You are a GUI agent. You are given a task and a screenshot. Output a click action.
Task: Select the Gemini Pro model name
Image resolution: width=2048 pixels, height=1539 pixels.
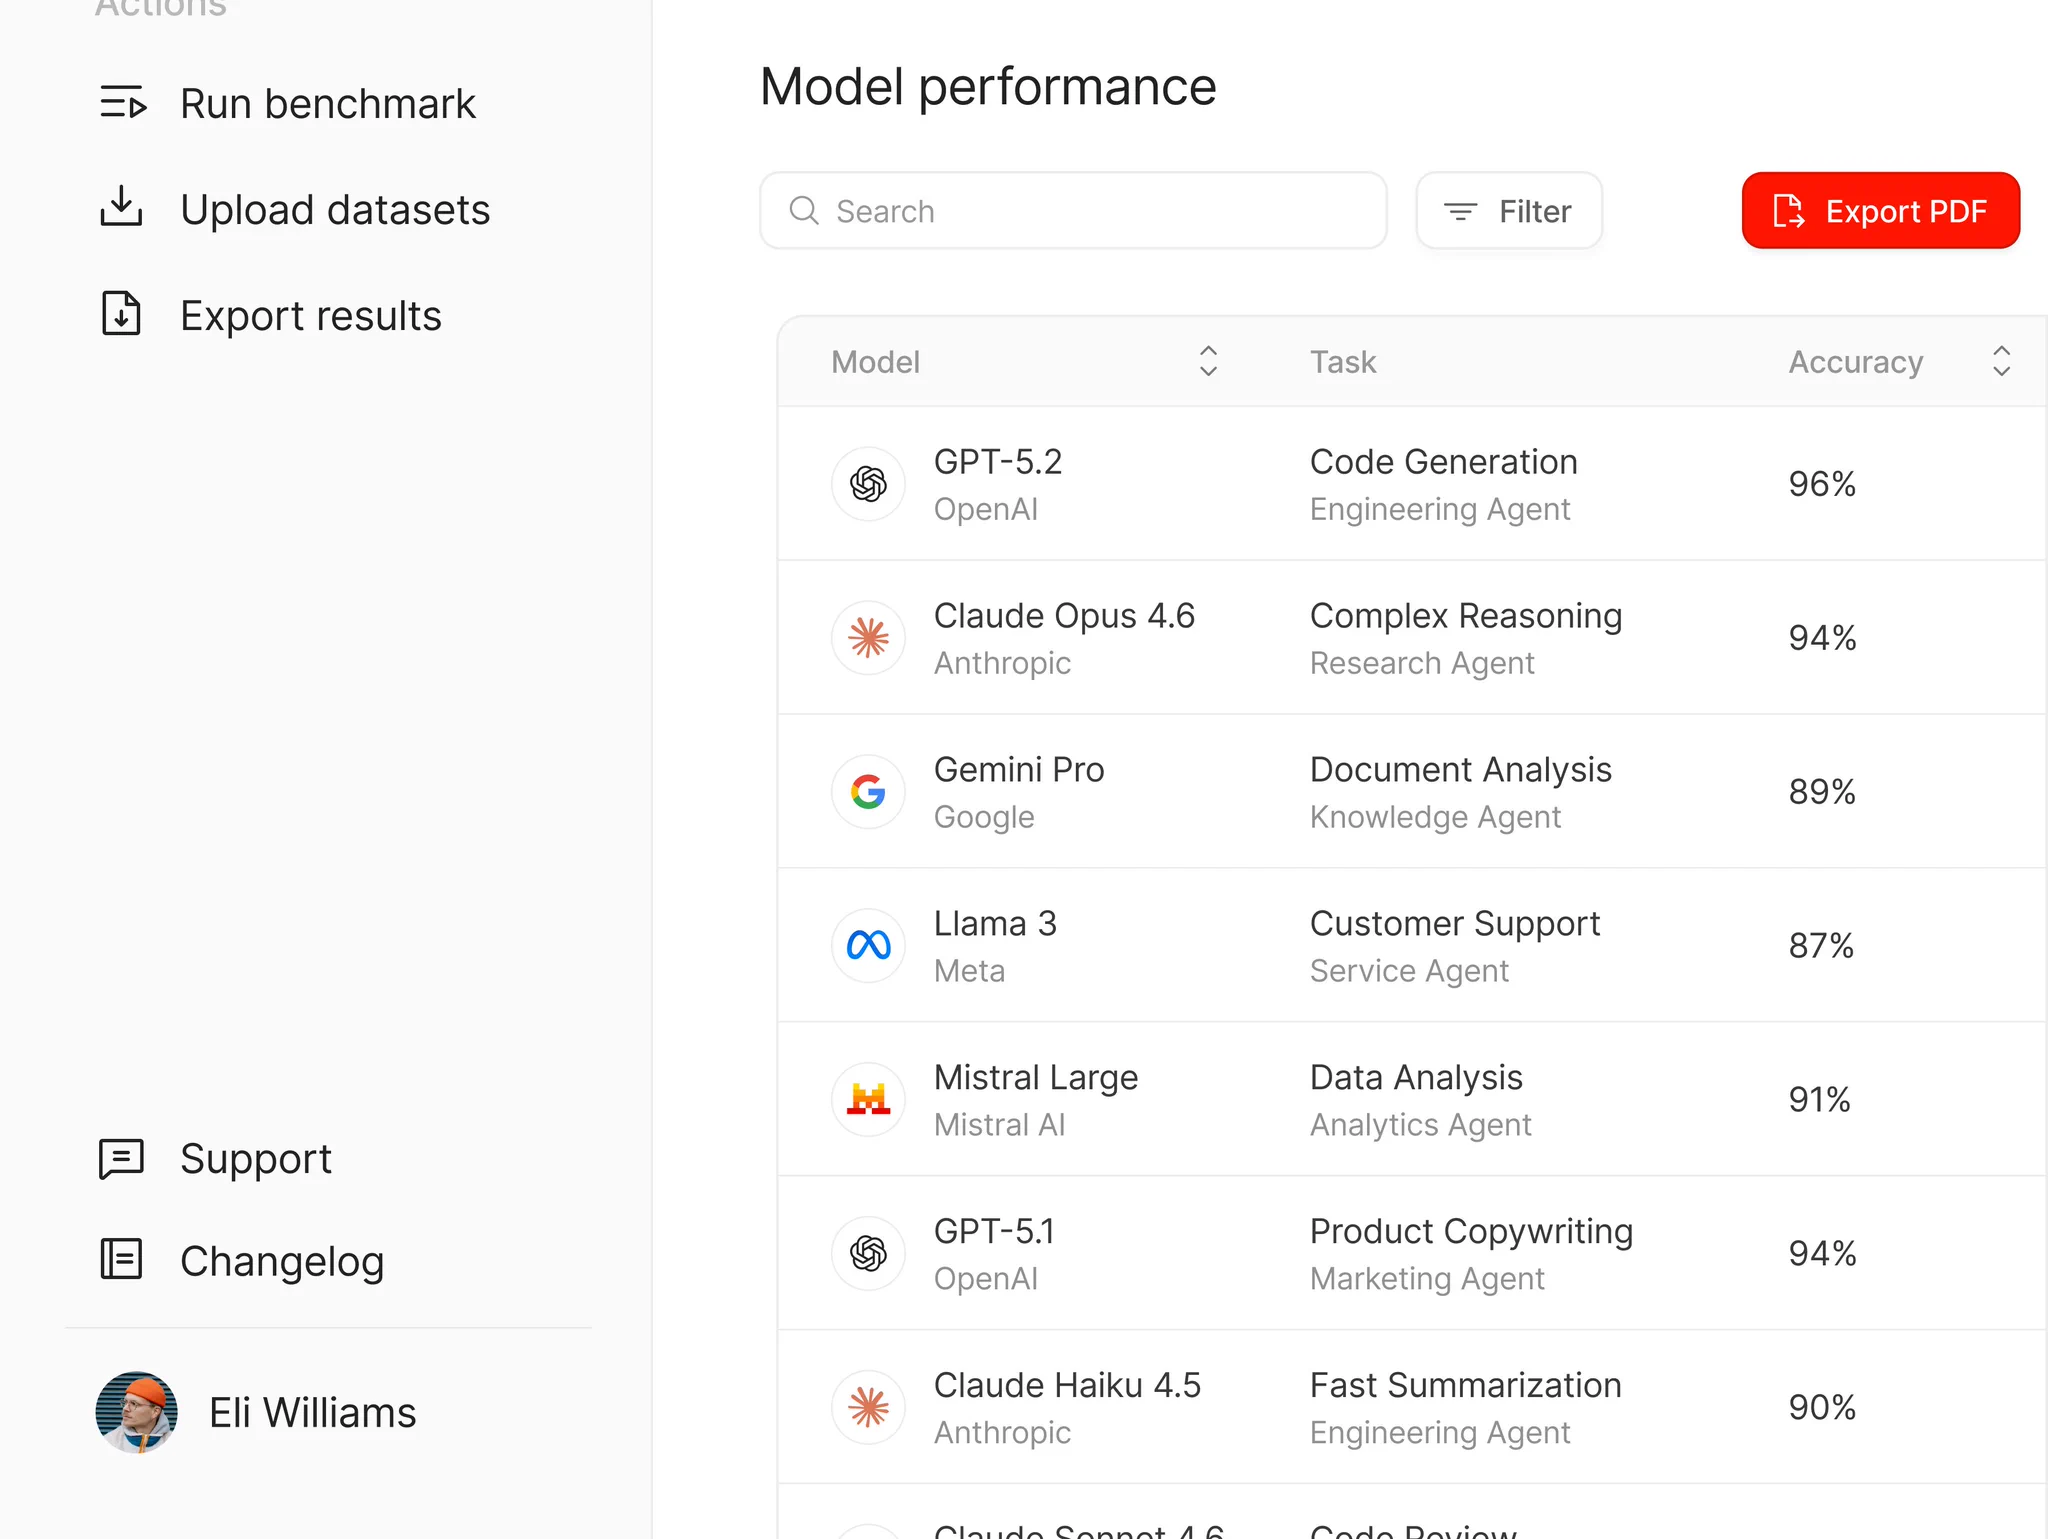click(1019, 770)
